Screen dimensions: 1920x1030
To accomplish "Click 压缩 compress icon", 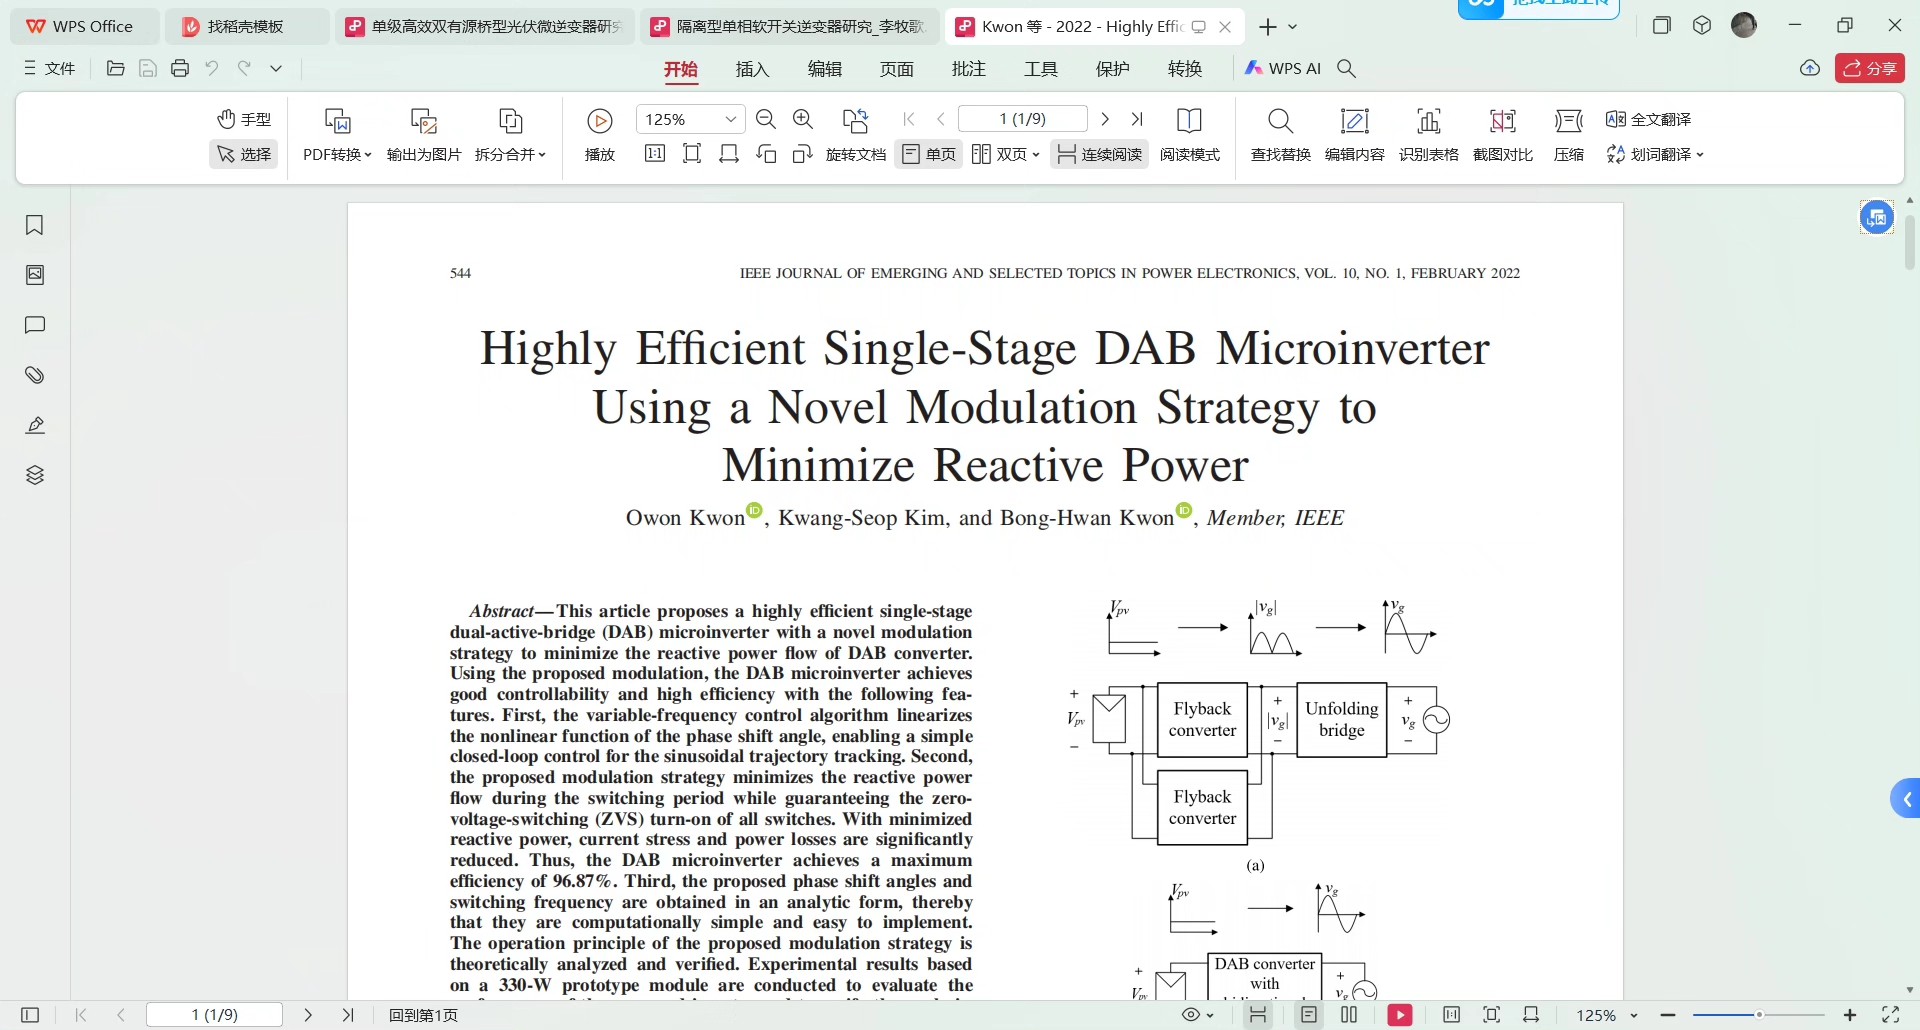I will (x=1569, y=121).
